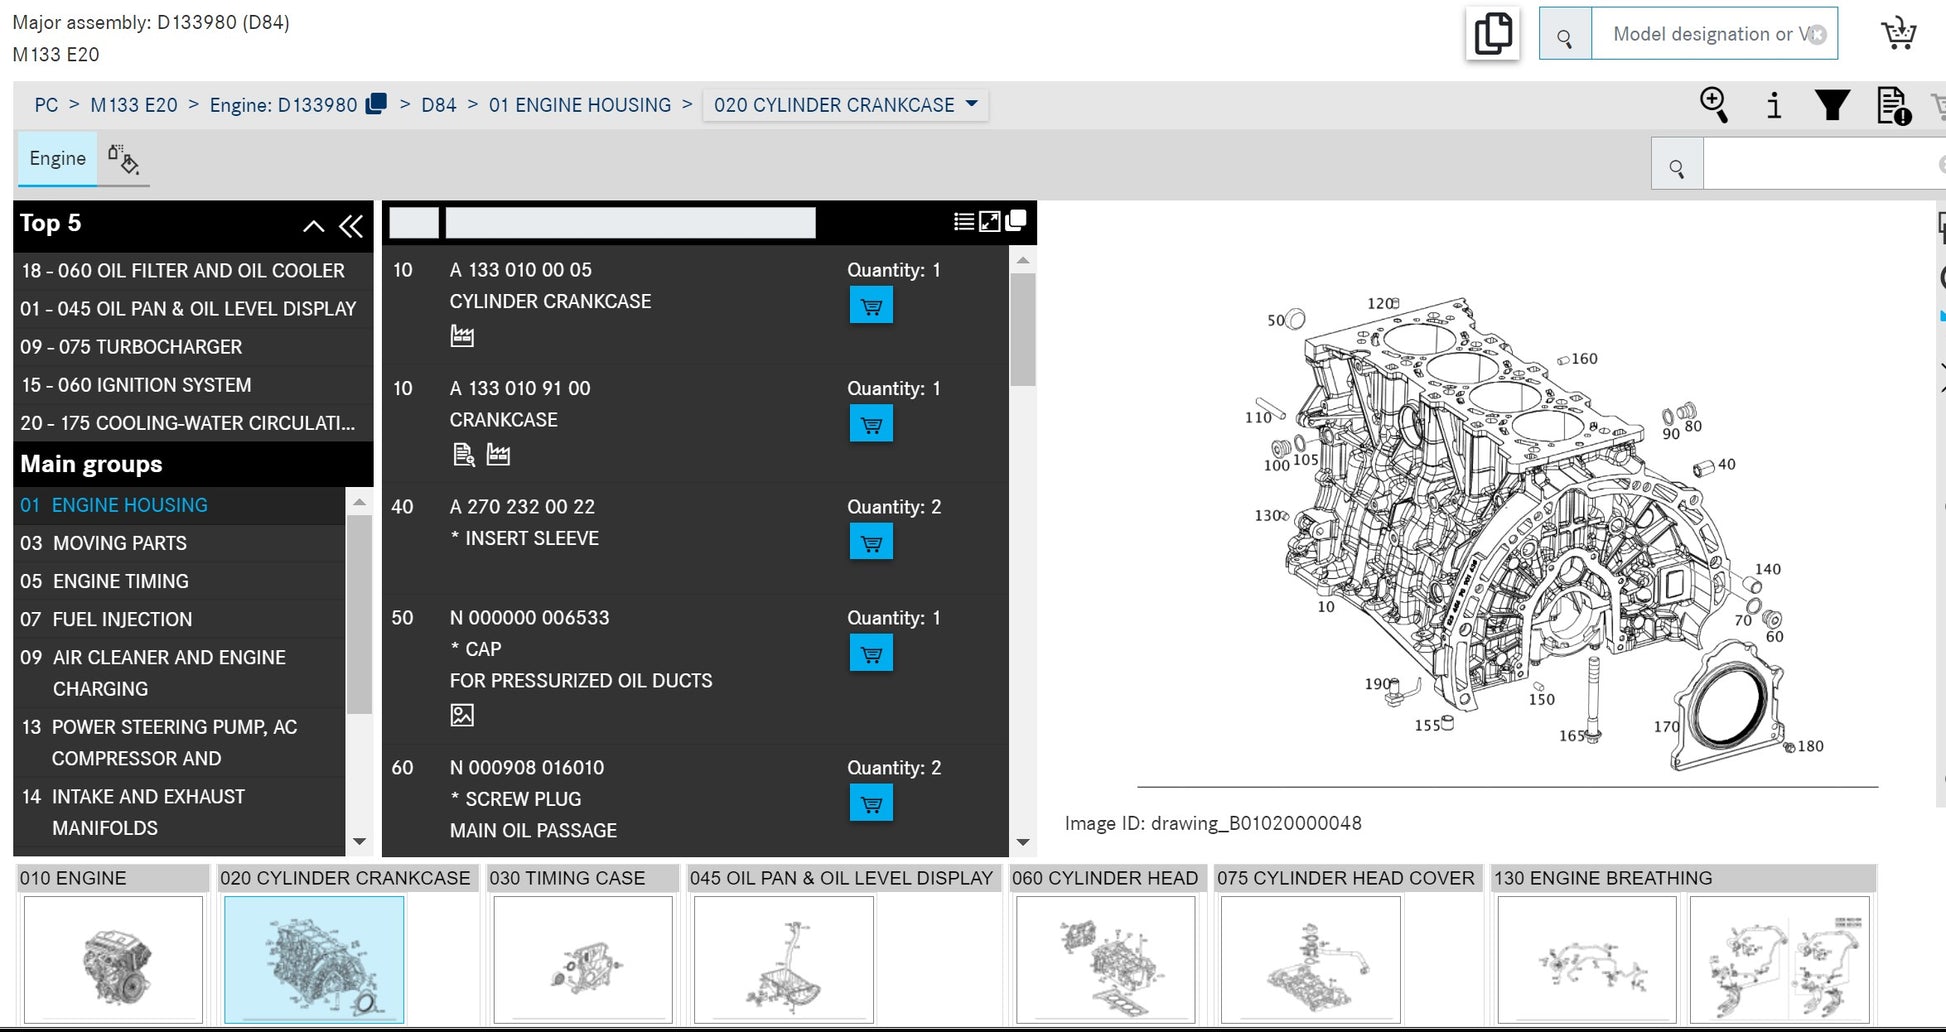Click the copy/duplicate icon next to Engine: D133980
Screen dimensions: 1946x1032
click(x=375, y=103)
